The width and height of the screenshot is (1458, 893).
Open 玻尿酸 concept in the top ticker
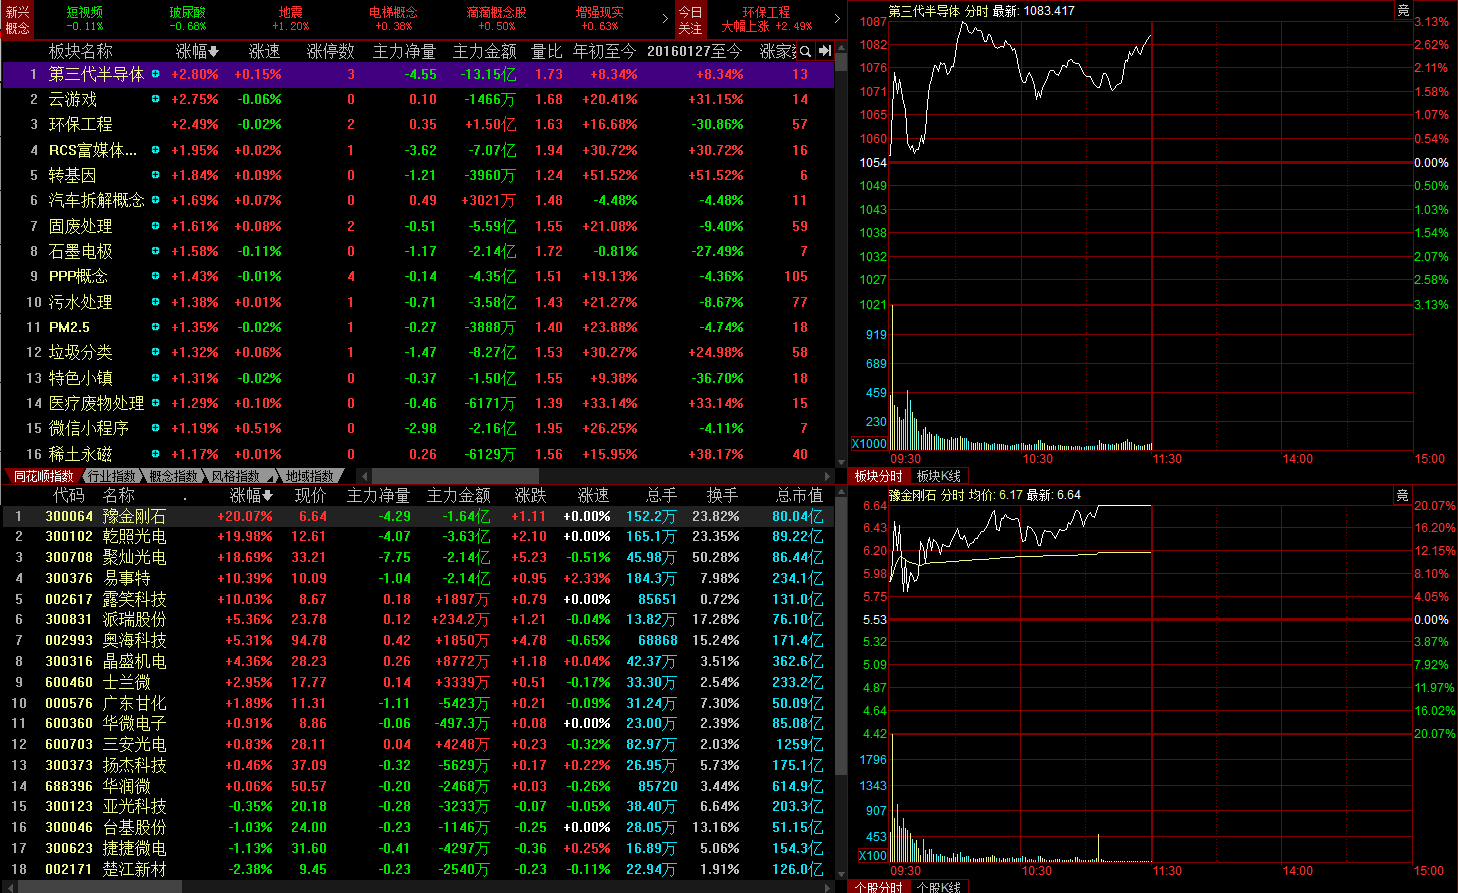(188, 19)
